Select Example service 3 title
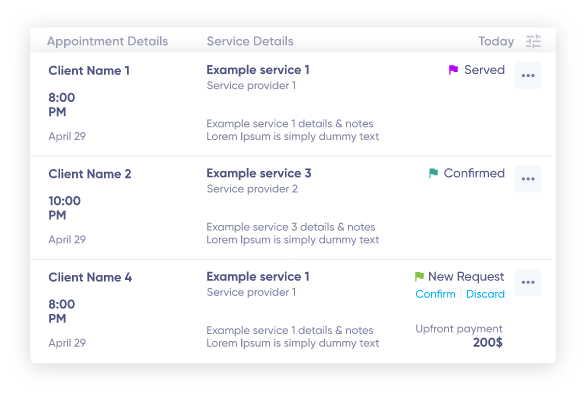The height and width of the screenshot is (397, 587). click(259, 173)
